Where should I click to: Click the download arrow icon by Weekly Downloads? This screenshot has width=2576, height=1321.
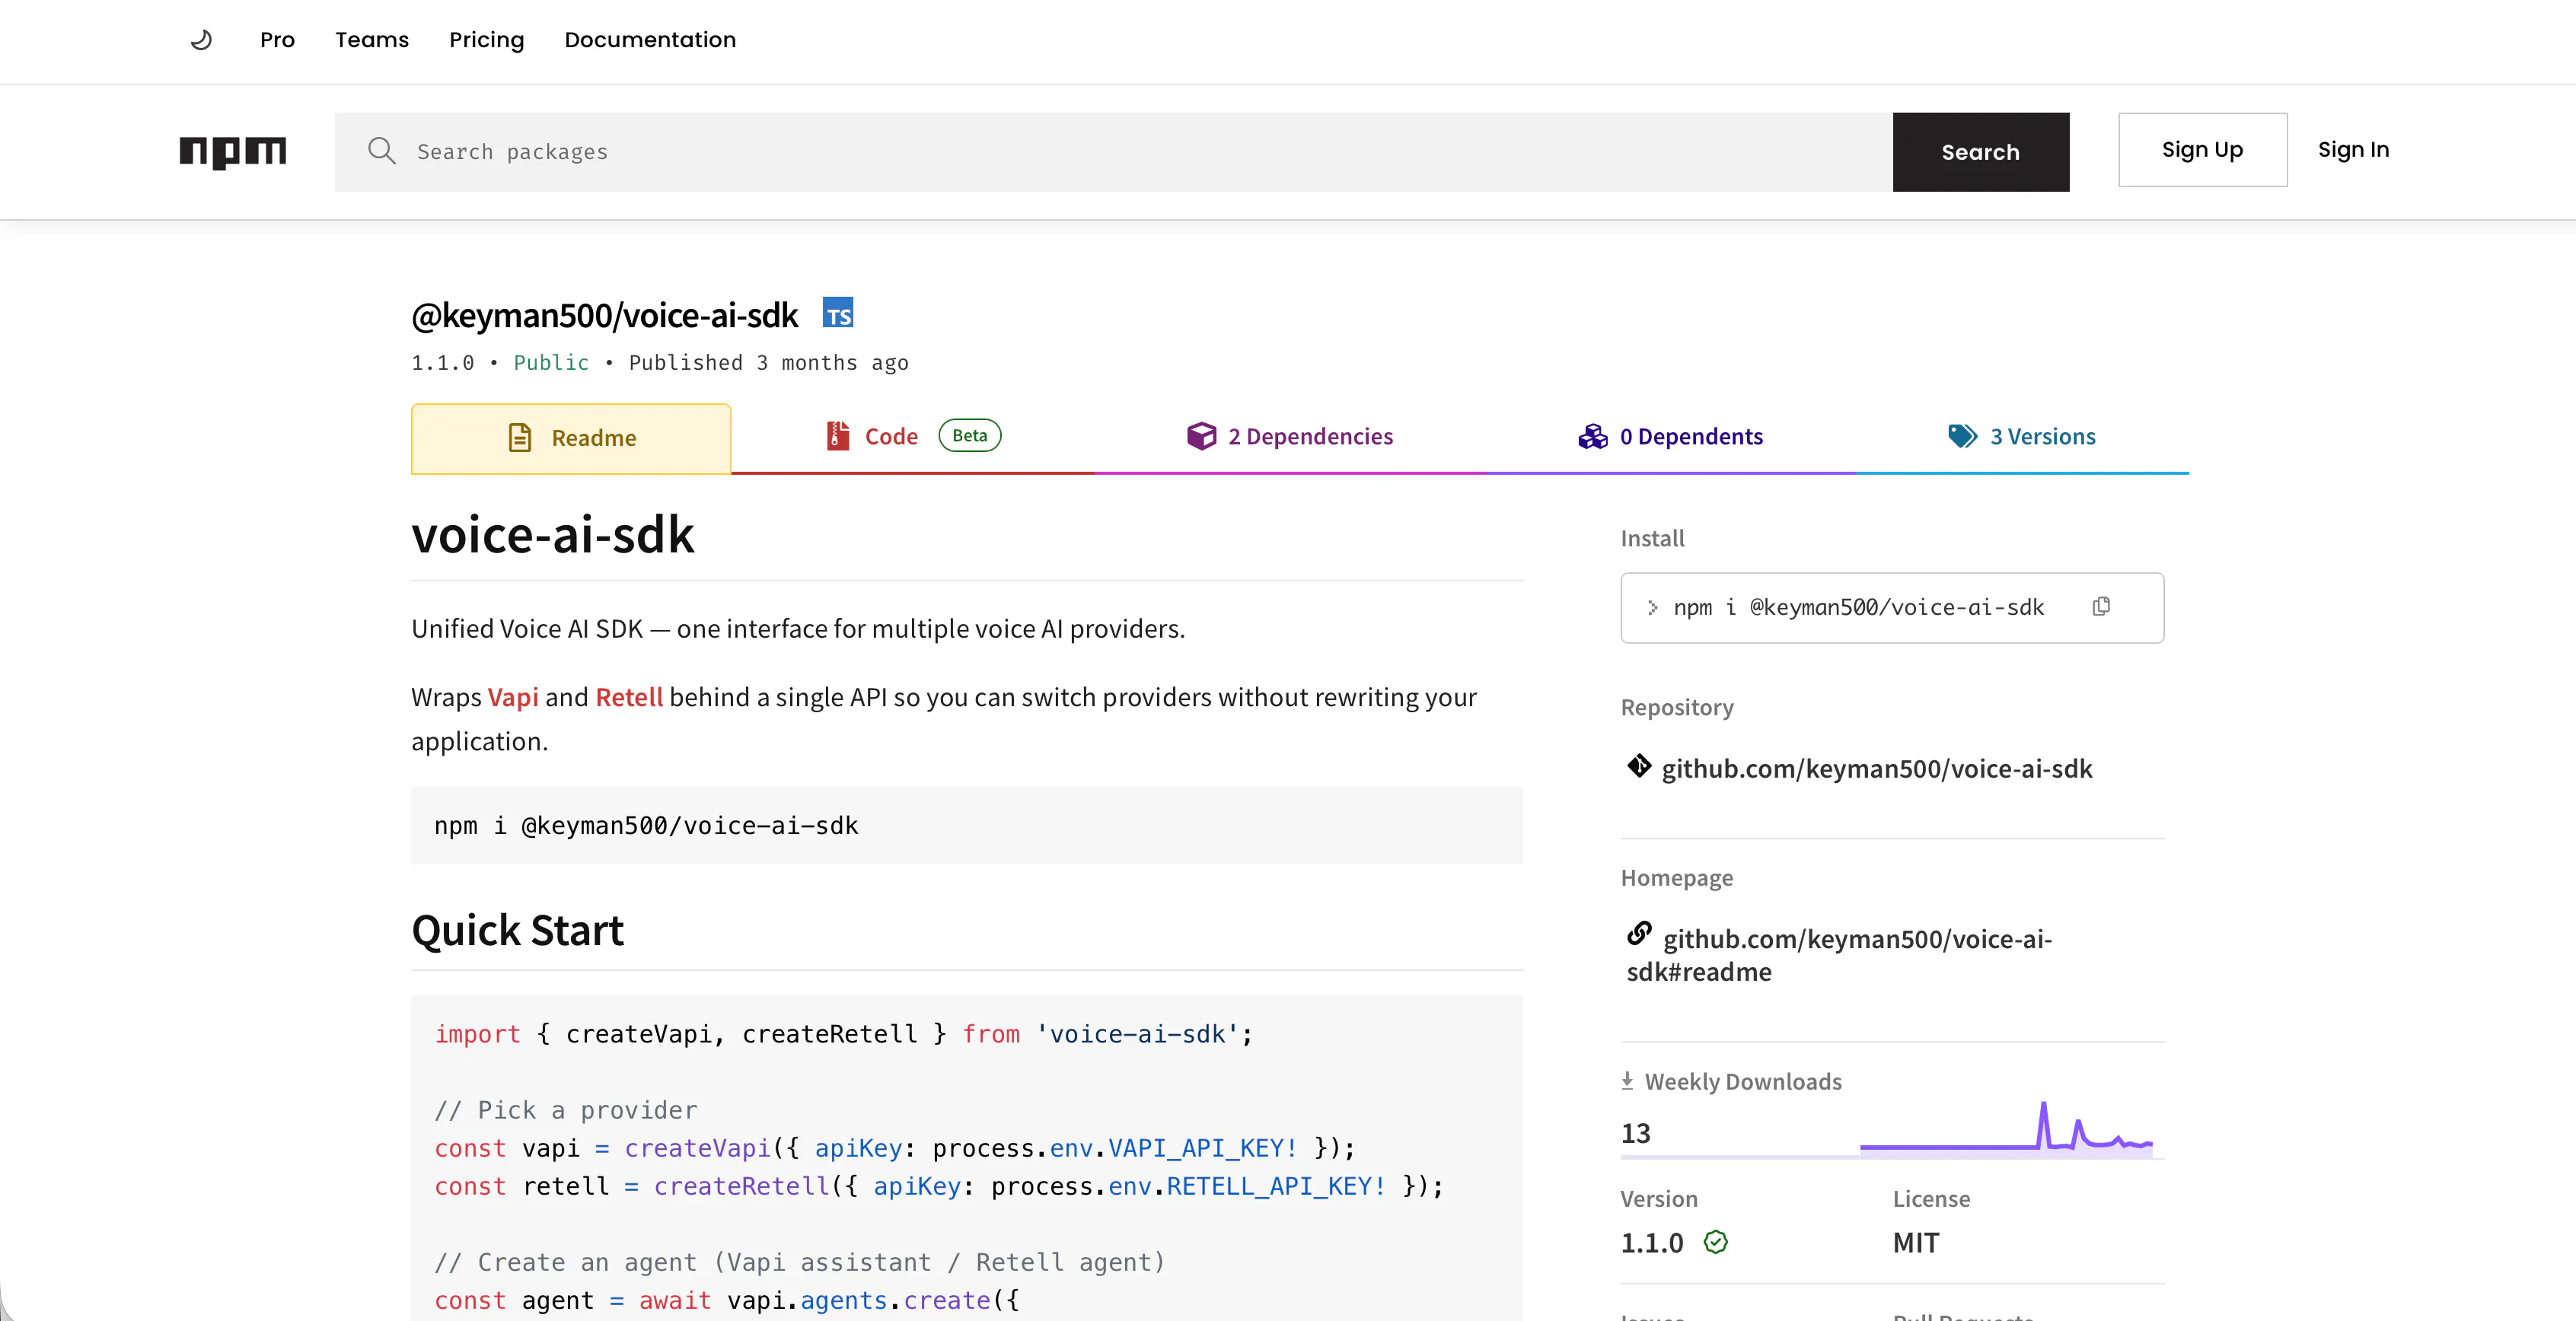1627,1081
